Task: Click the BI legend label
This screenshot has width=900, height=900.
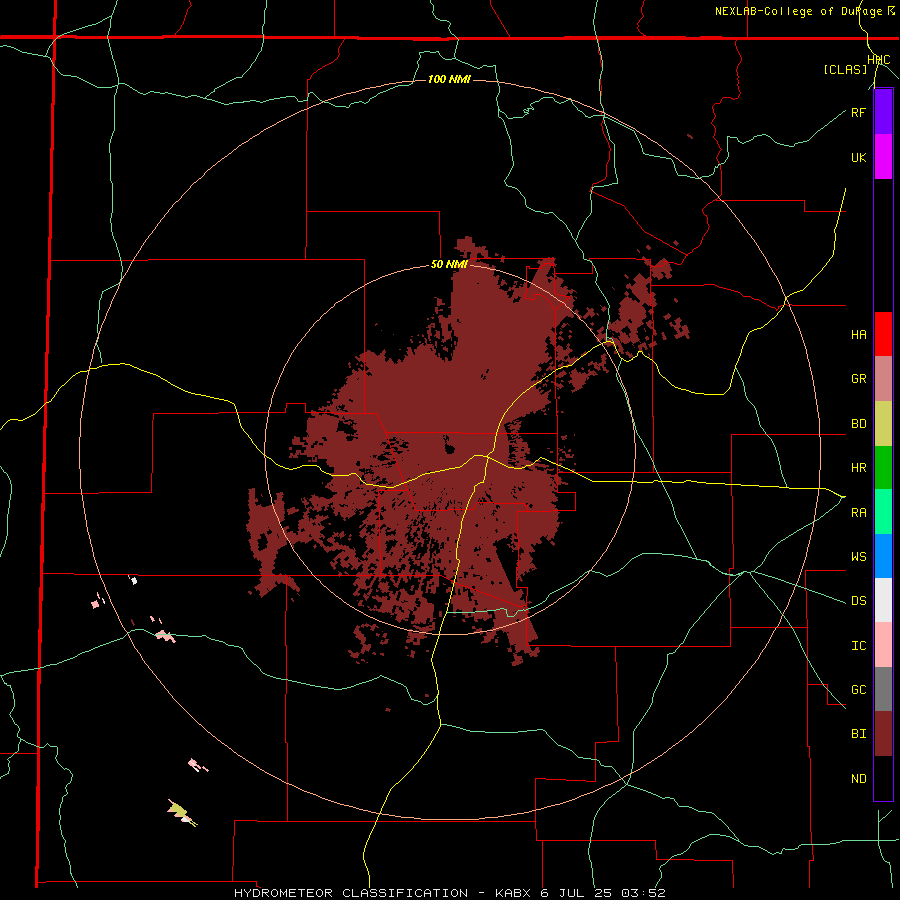Action: pos(858,734)
